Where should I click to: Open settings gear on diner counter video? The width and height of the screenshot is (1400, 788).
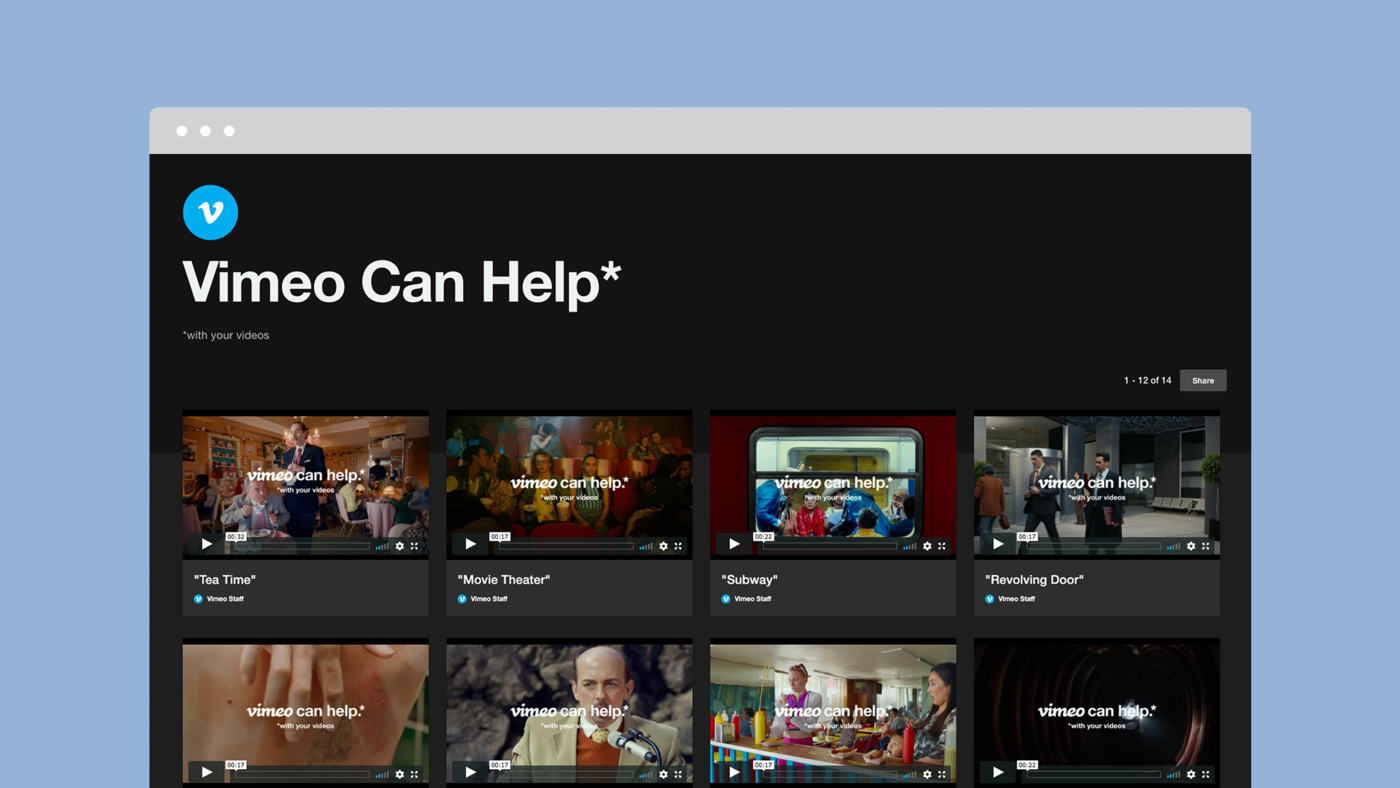[x=927, y=774]
